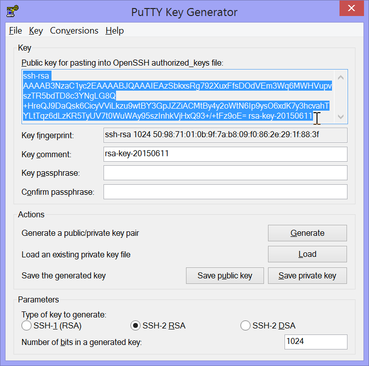Click the Confirm passphrase field

[x=225, y=192]
